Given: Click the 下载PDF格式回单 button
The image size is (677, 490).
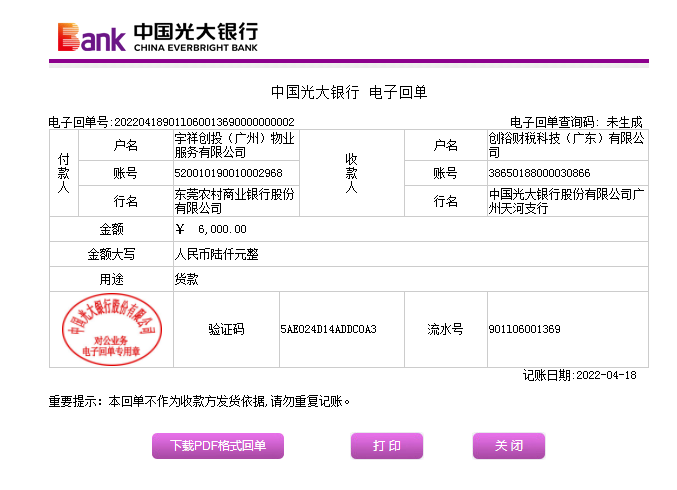Looking at the screenshot, I should 218,446.
